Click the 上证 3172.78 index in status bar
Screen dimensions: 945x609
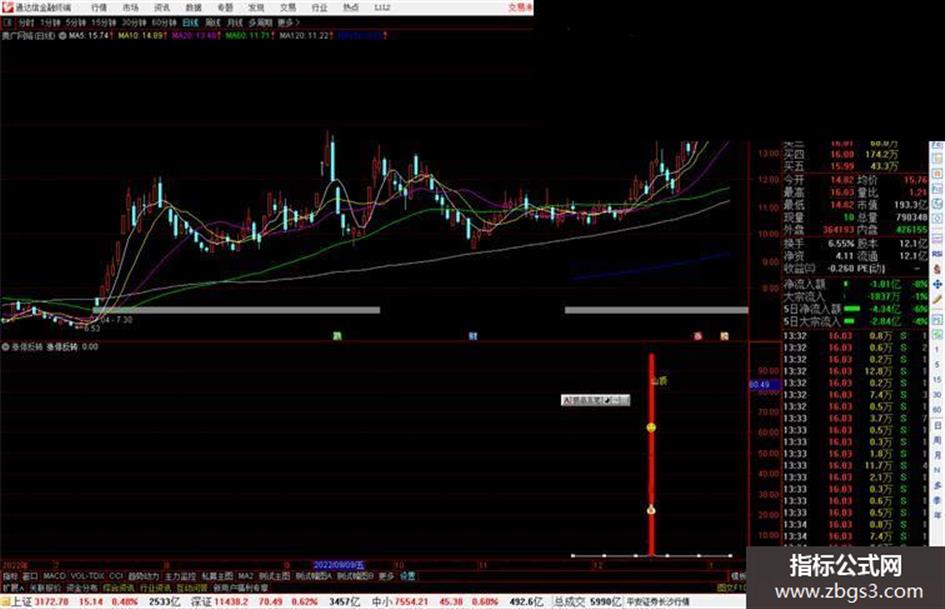pyautogui.click(x=40, y=602)
